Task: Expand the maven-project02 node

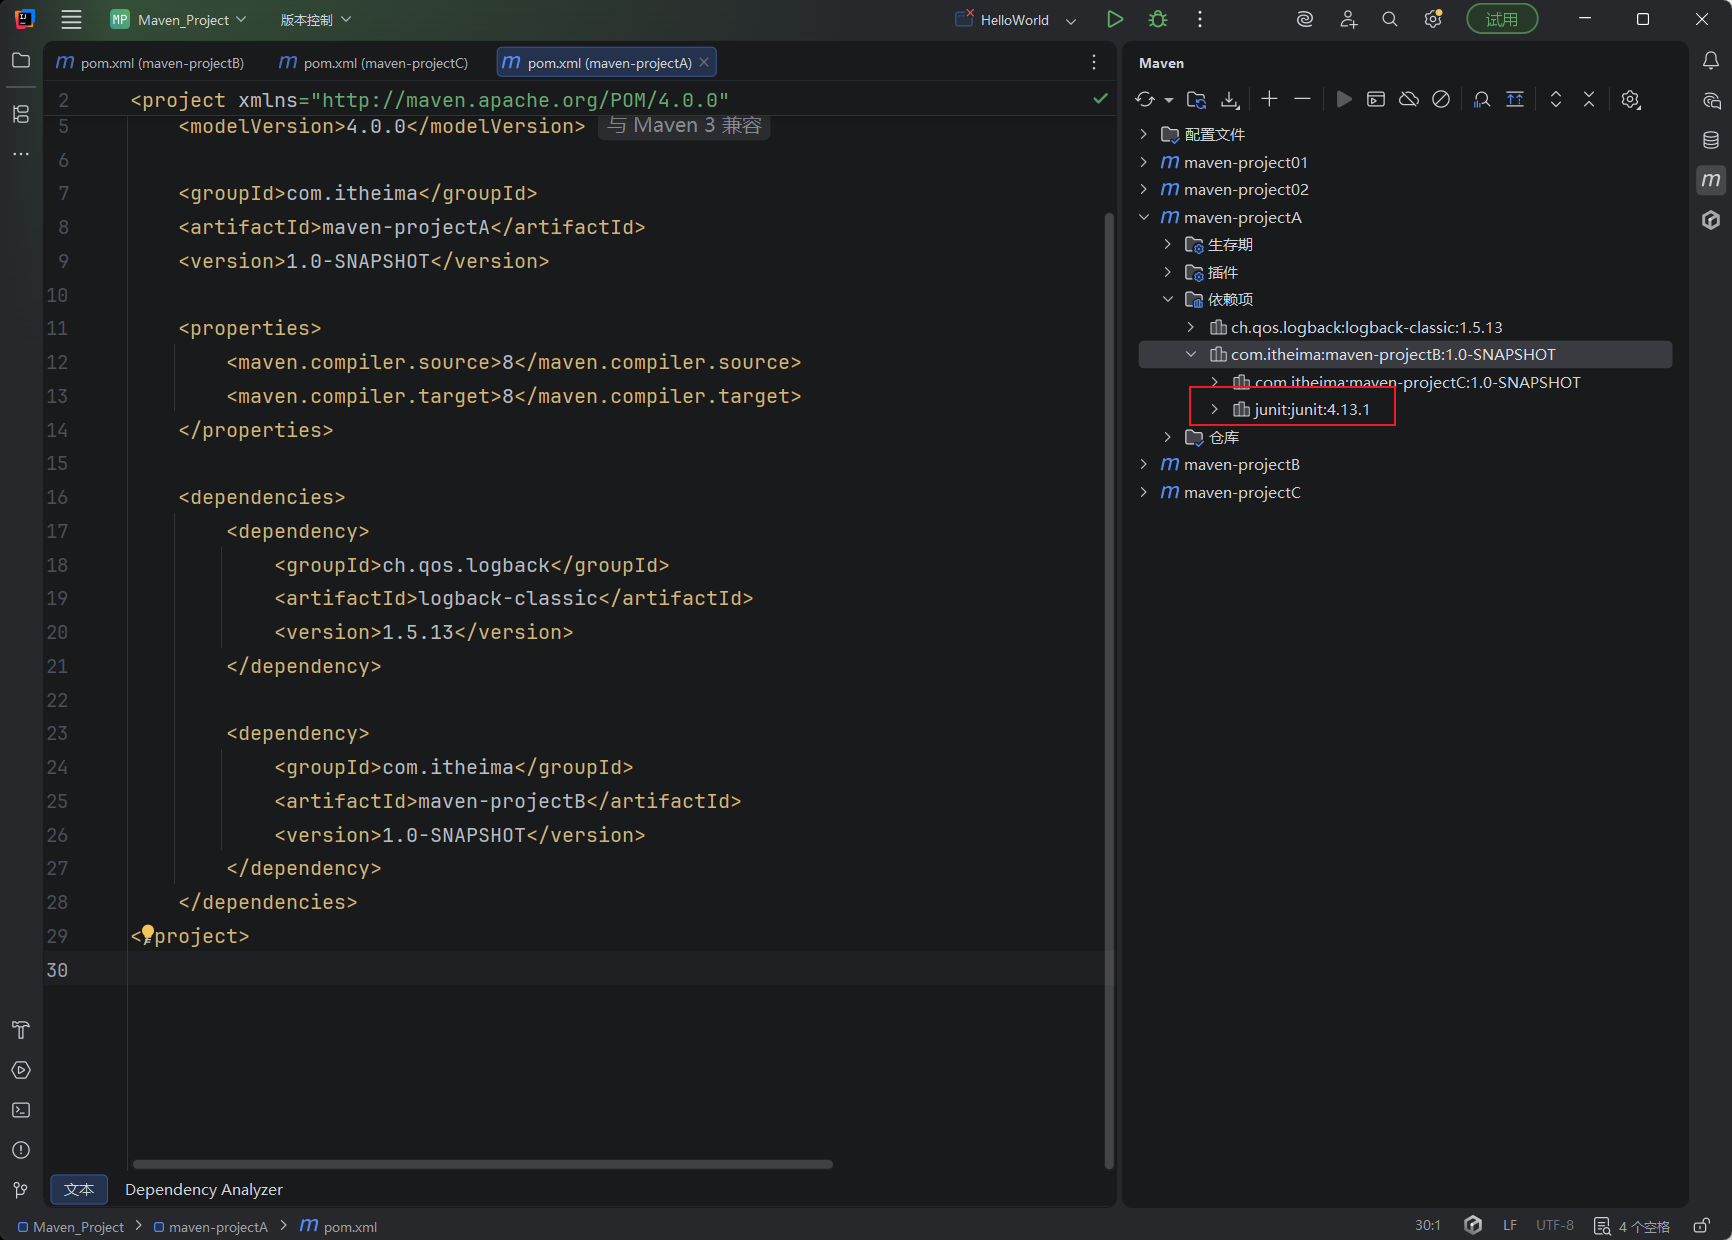Action: coord(1144,189)
